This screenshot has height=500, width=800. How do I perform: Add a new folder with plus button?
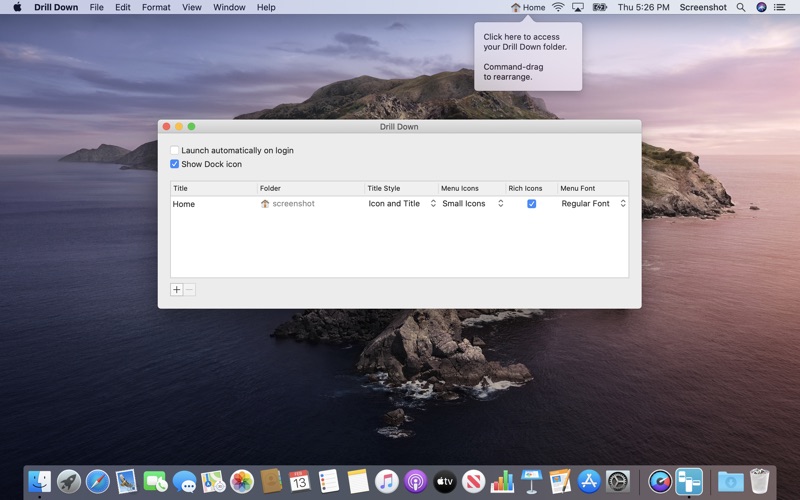[177, 290]
